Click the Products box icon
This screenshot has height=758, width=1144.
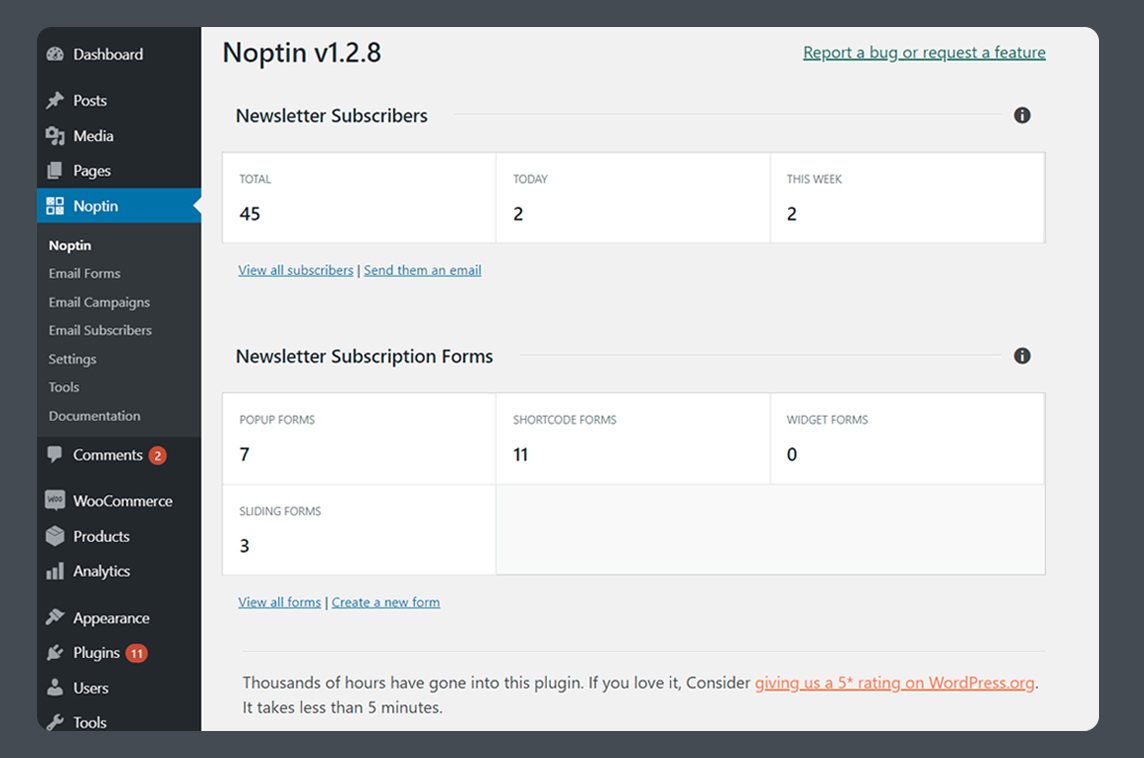click(x=55, y=536)
